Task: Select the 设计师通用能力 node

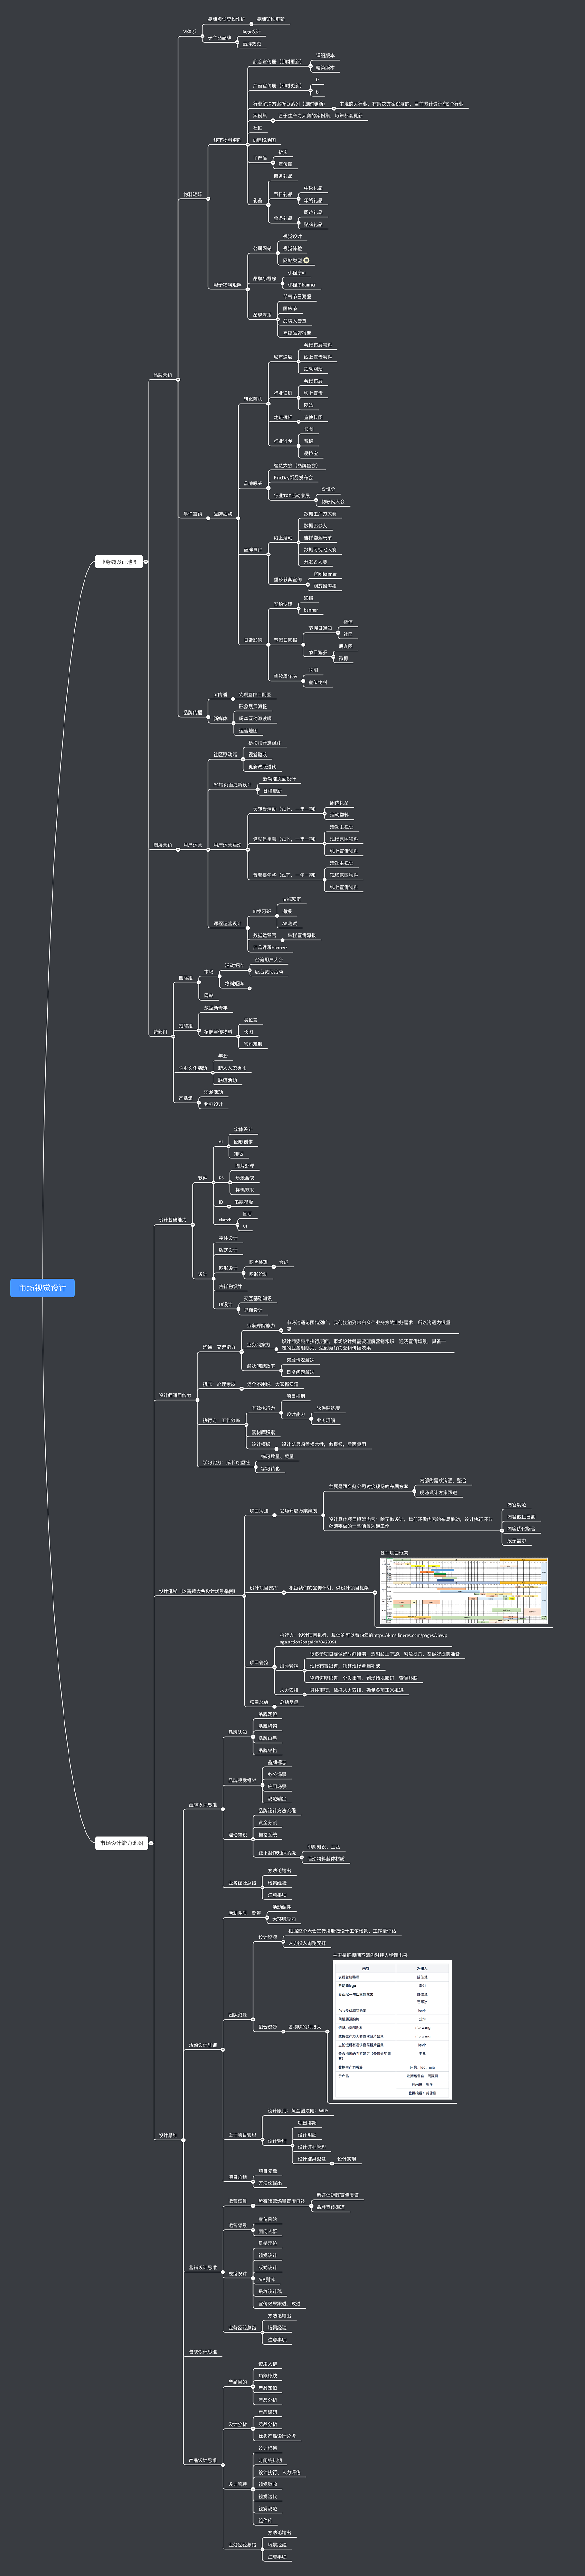Action: [175, 1395]
